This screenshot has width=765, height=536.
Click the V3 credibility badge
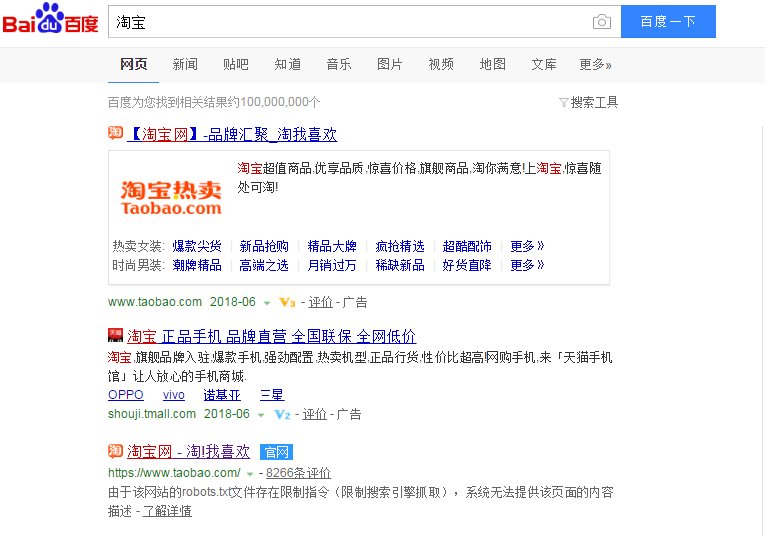pyautogui.click(x=287, y=302)
